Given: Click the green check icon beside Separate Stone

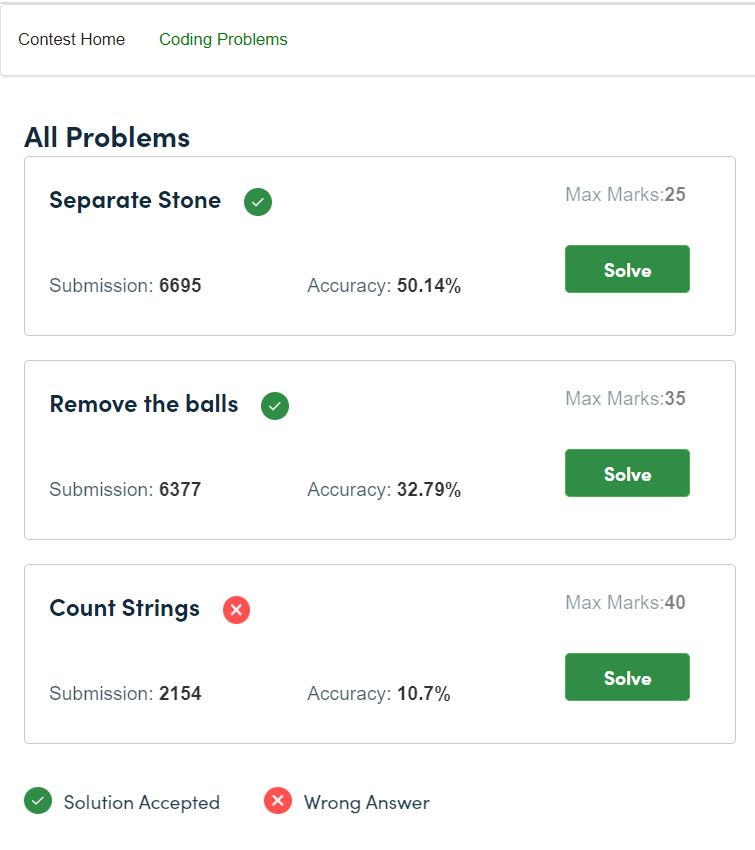Looking at the screenshot, I should 257,202.
